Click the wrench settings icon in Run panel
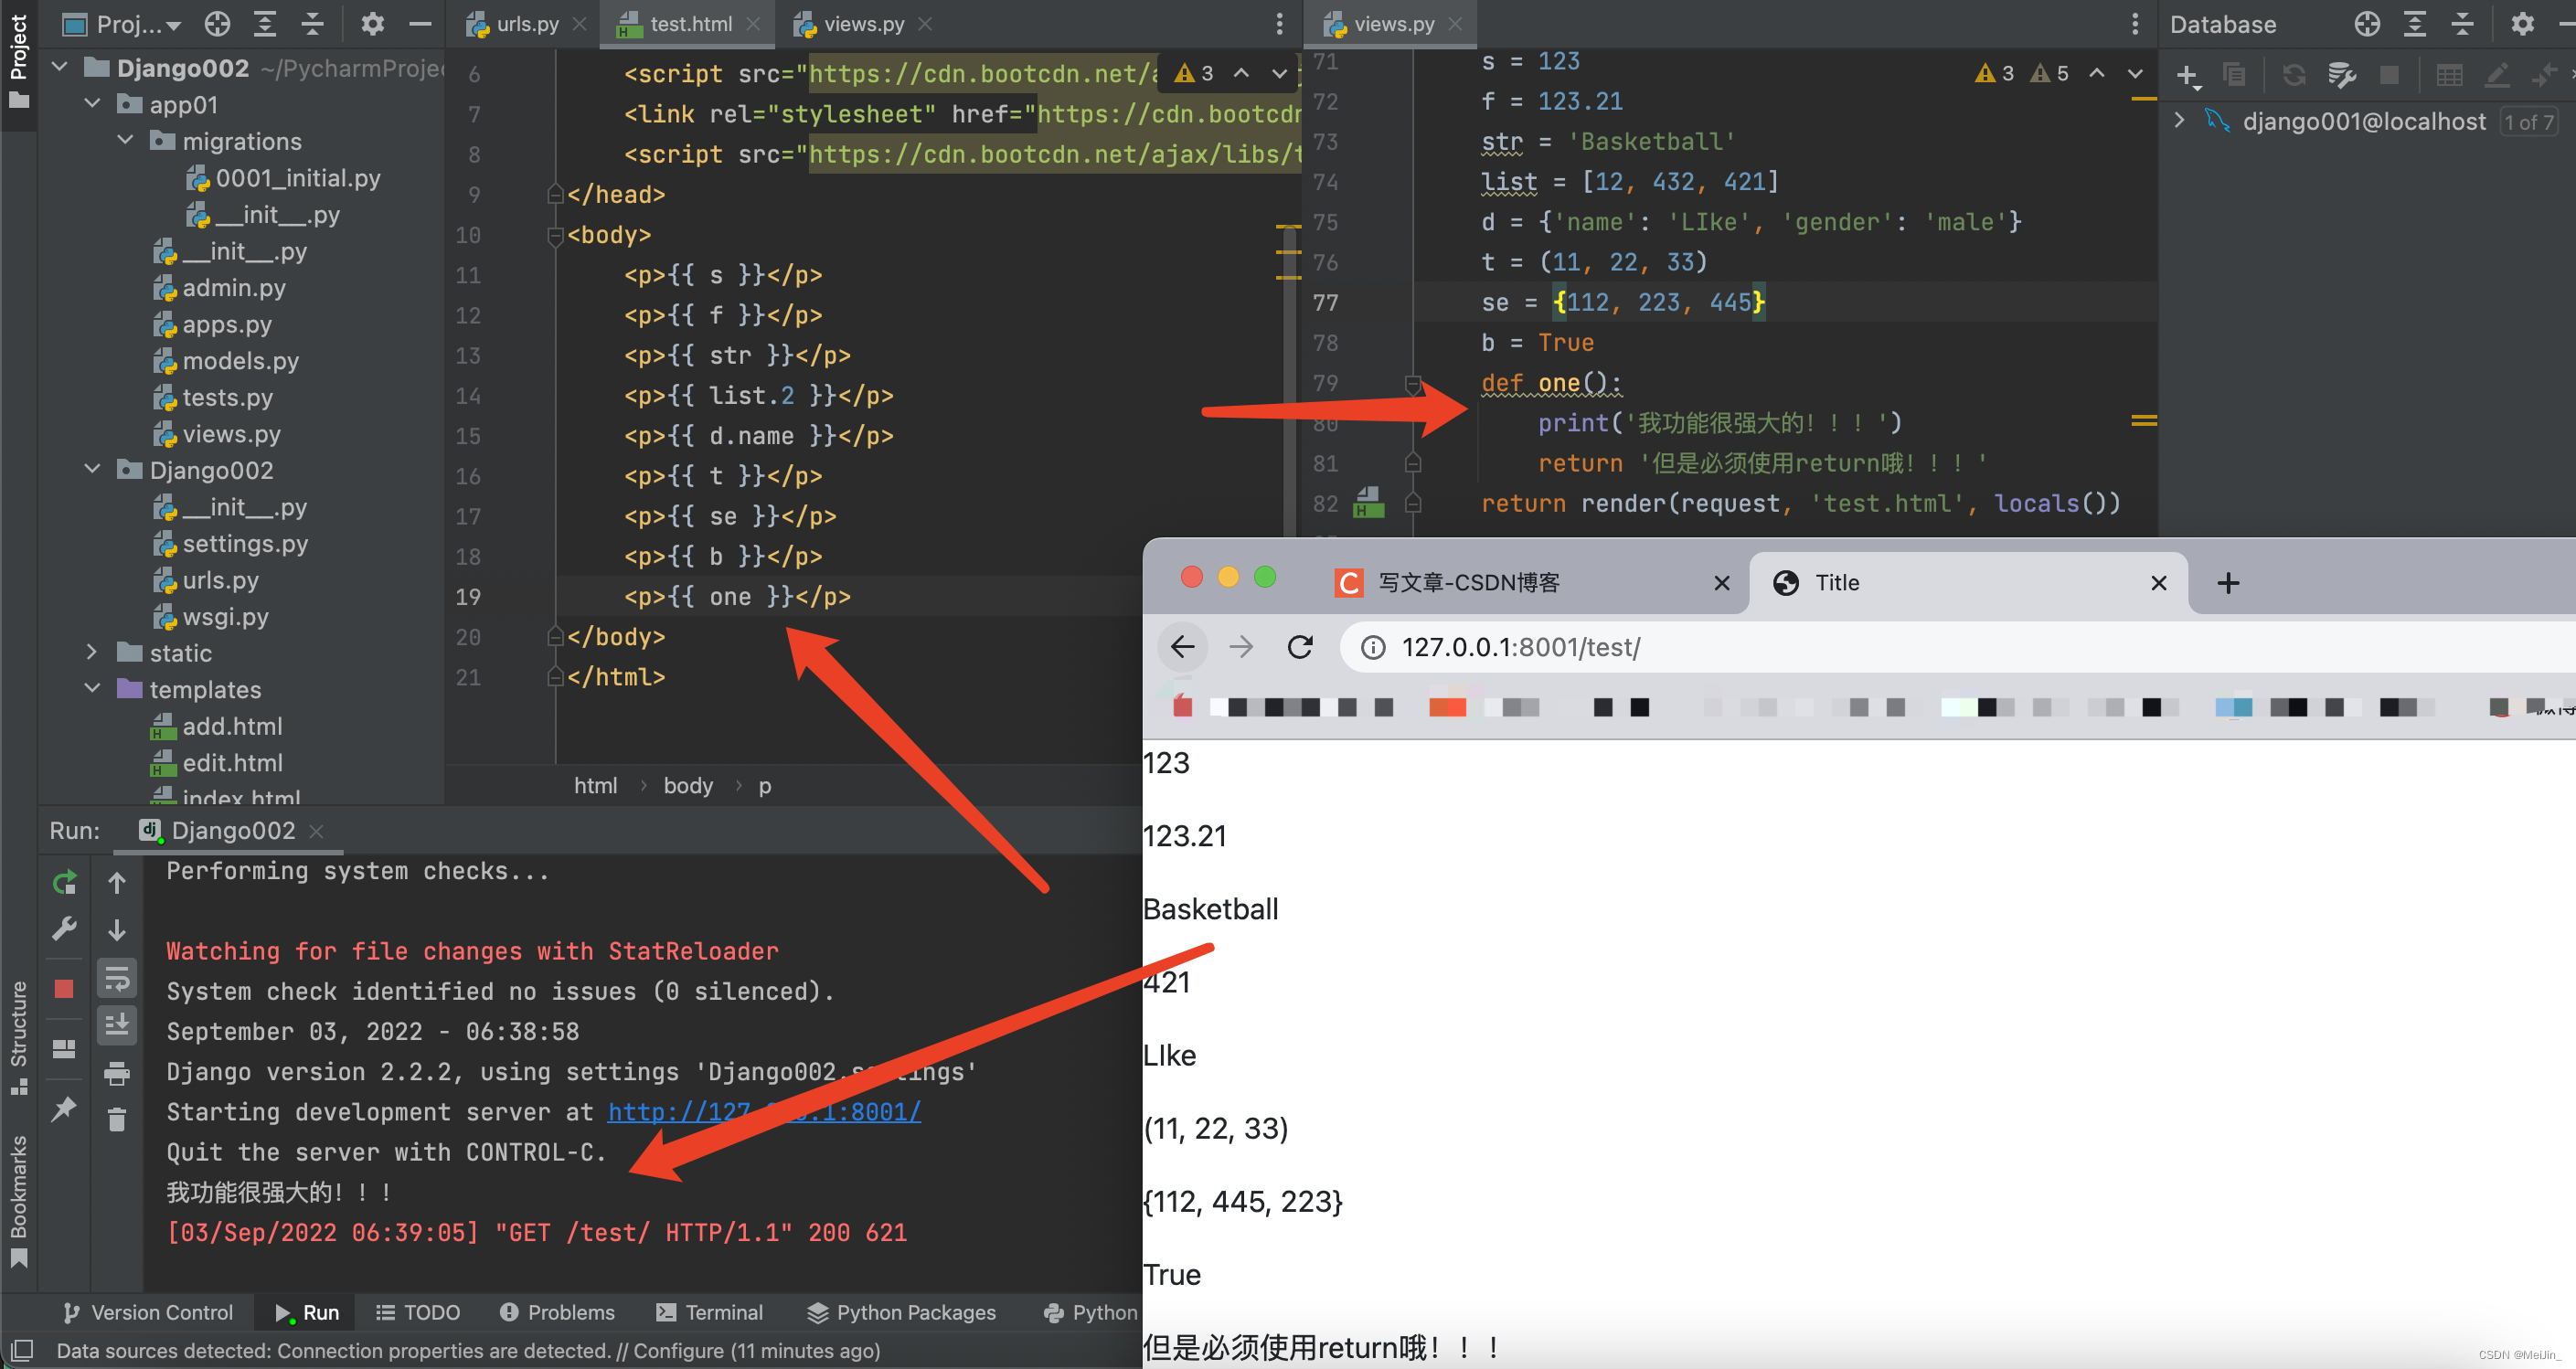Screen dimensions: 2576x1369 [64, 929]
